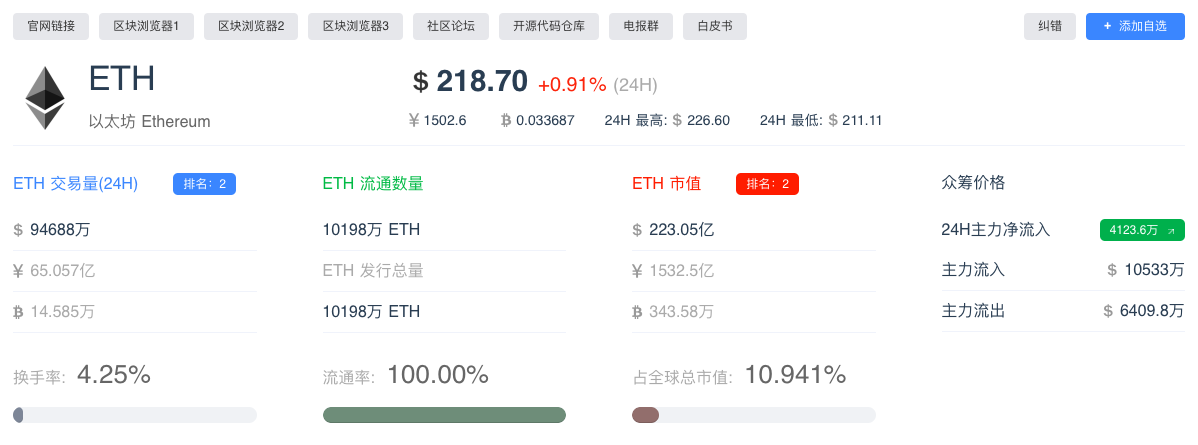Click the 添加自选 plus button
The width and height of the screenshot is (1198, 445).
point(1134,26)
